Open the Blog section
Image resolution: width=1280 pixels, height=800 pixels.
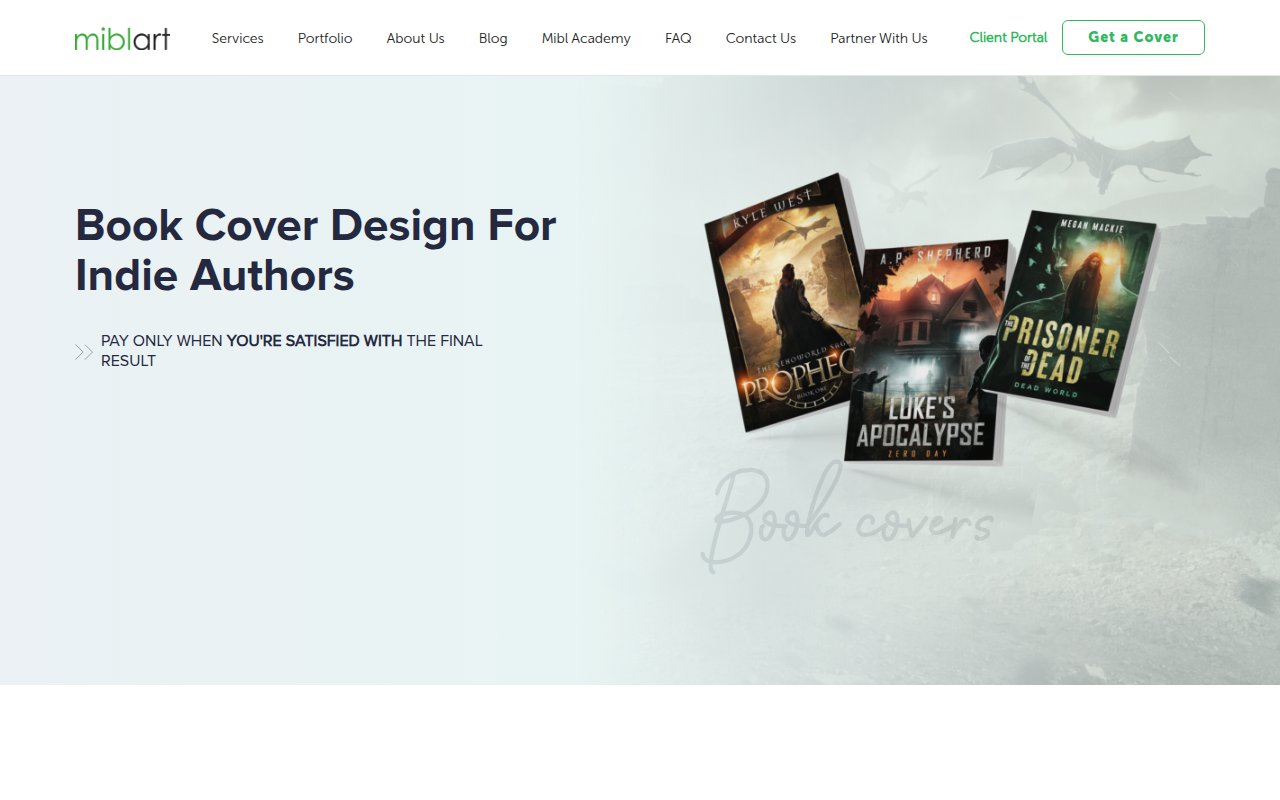pos(493,38)
